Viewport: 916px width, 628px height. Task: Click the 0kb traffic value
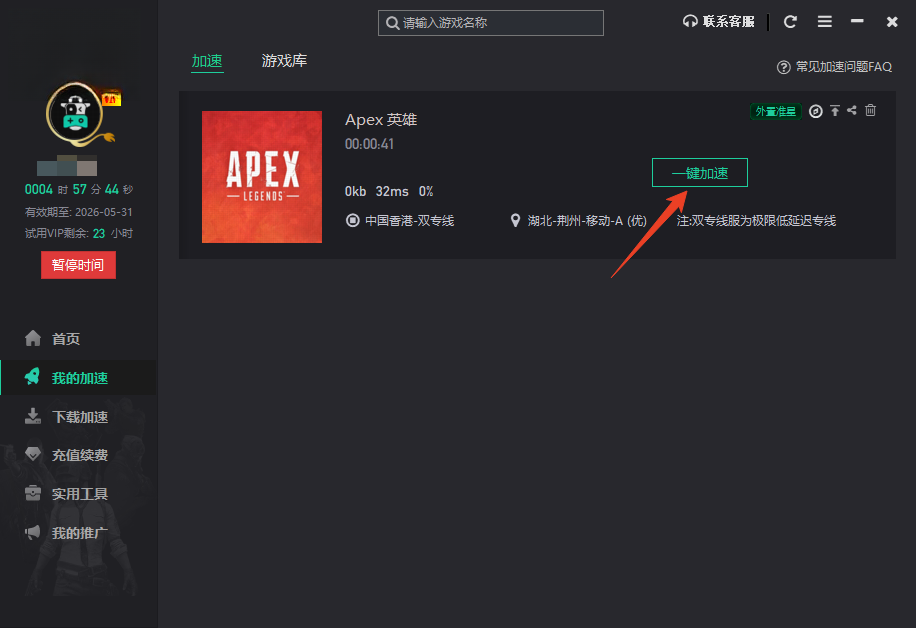click(x=355, y=192)
